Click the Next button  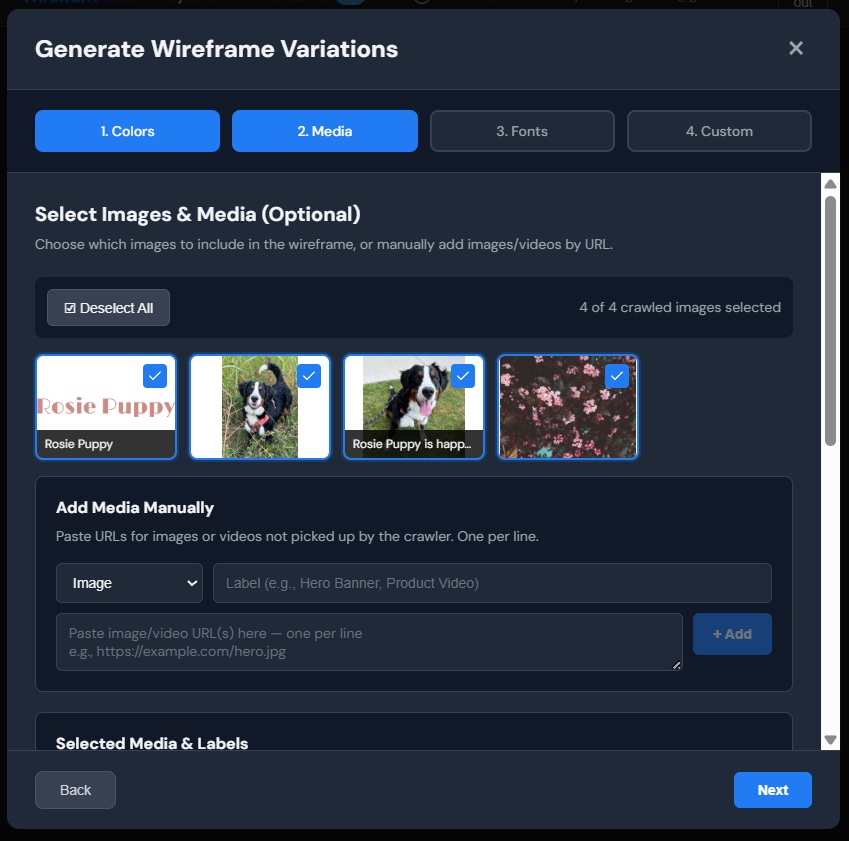click(772, 789)
